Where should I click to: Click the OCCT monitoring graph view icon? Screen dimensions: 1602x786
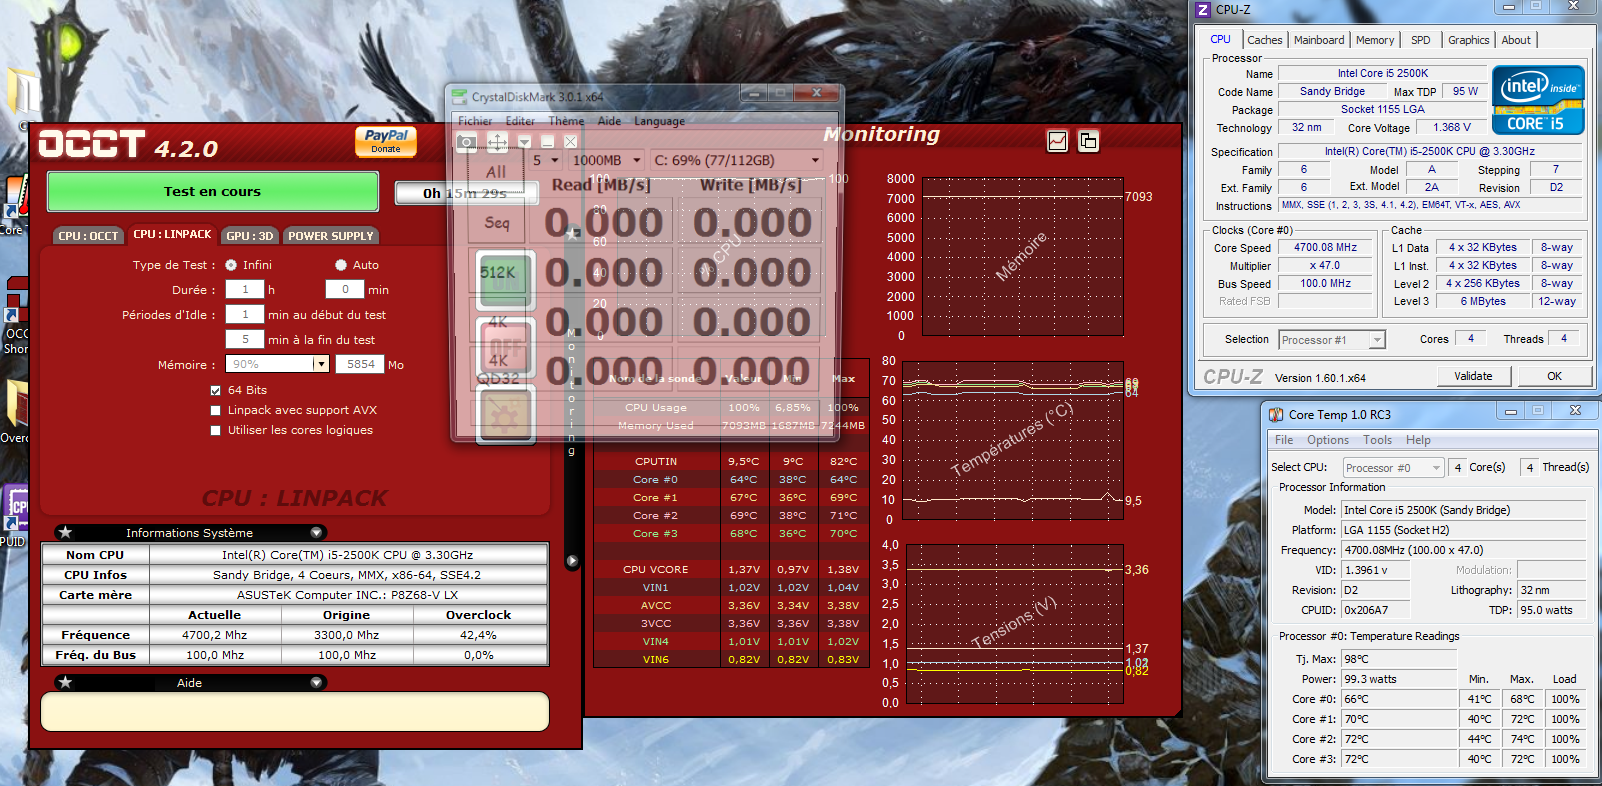[x=1057, y=141]
